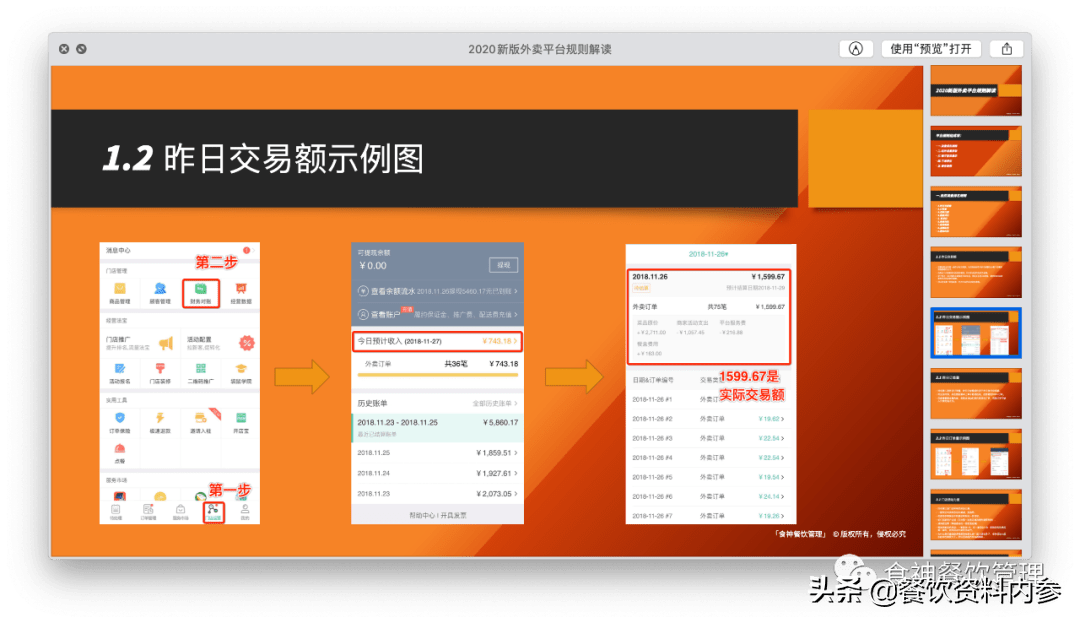Click '帮助中心 | 开具发票' footer link
Image resolution: width=1080 pixels, height=623 pixels.
coord(437,515)
